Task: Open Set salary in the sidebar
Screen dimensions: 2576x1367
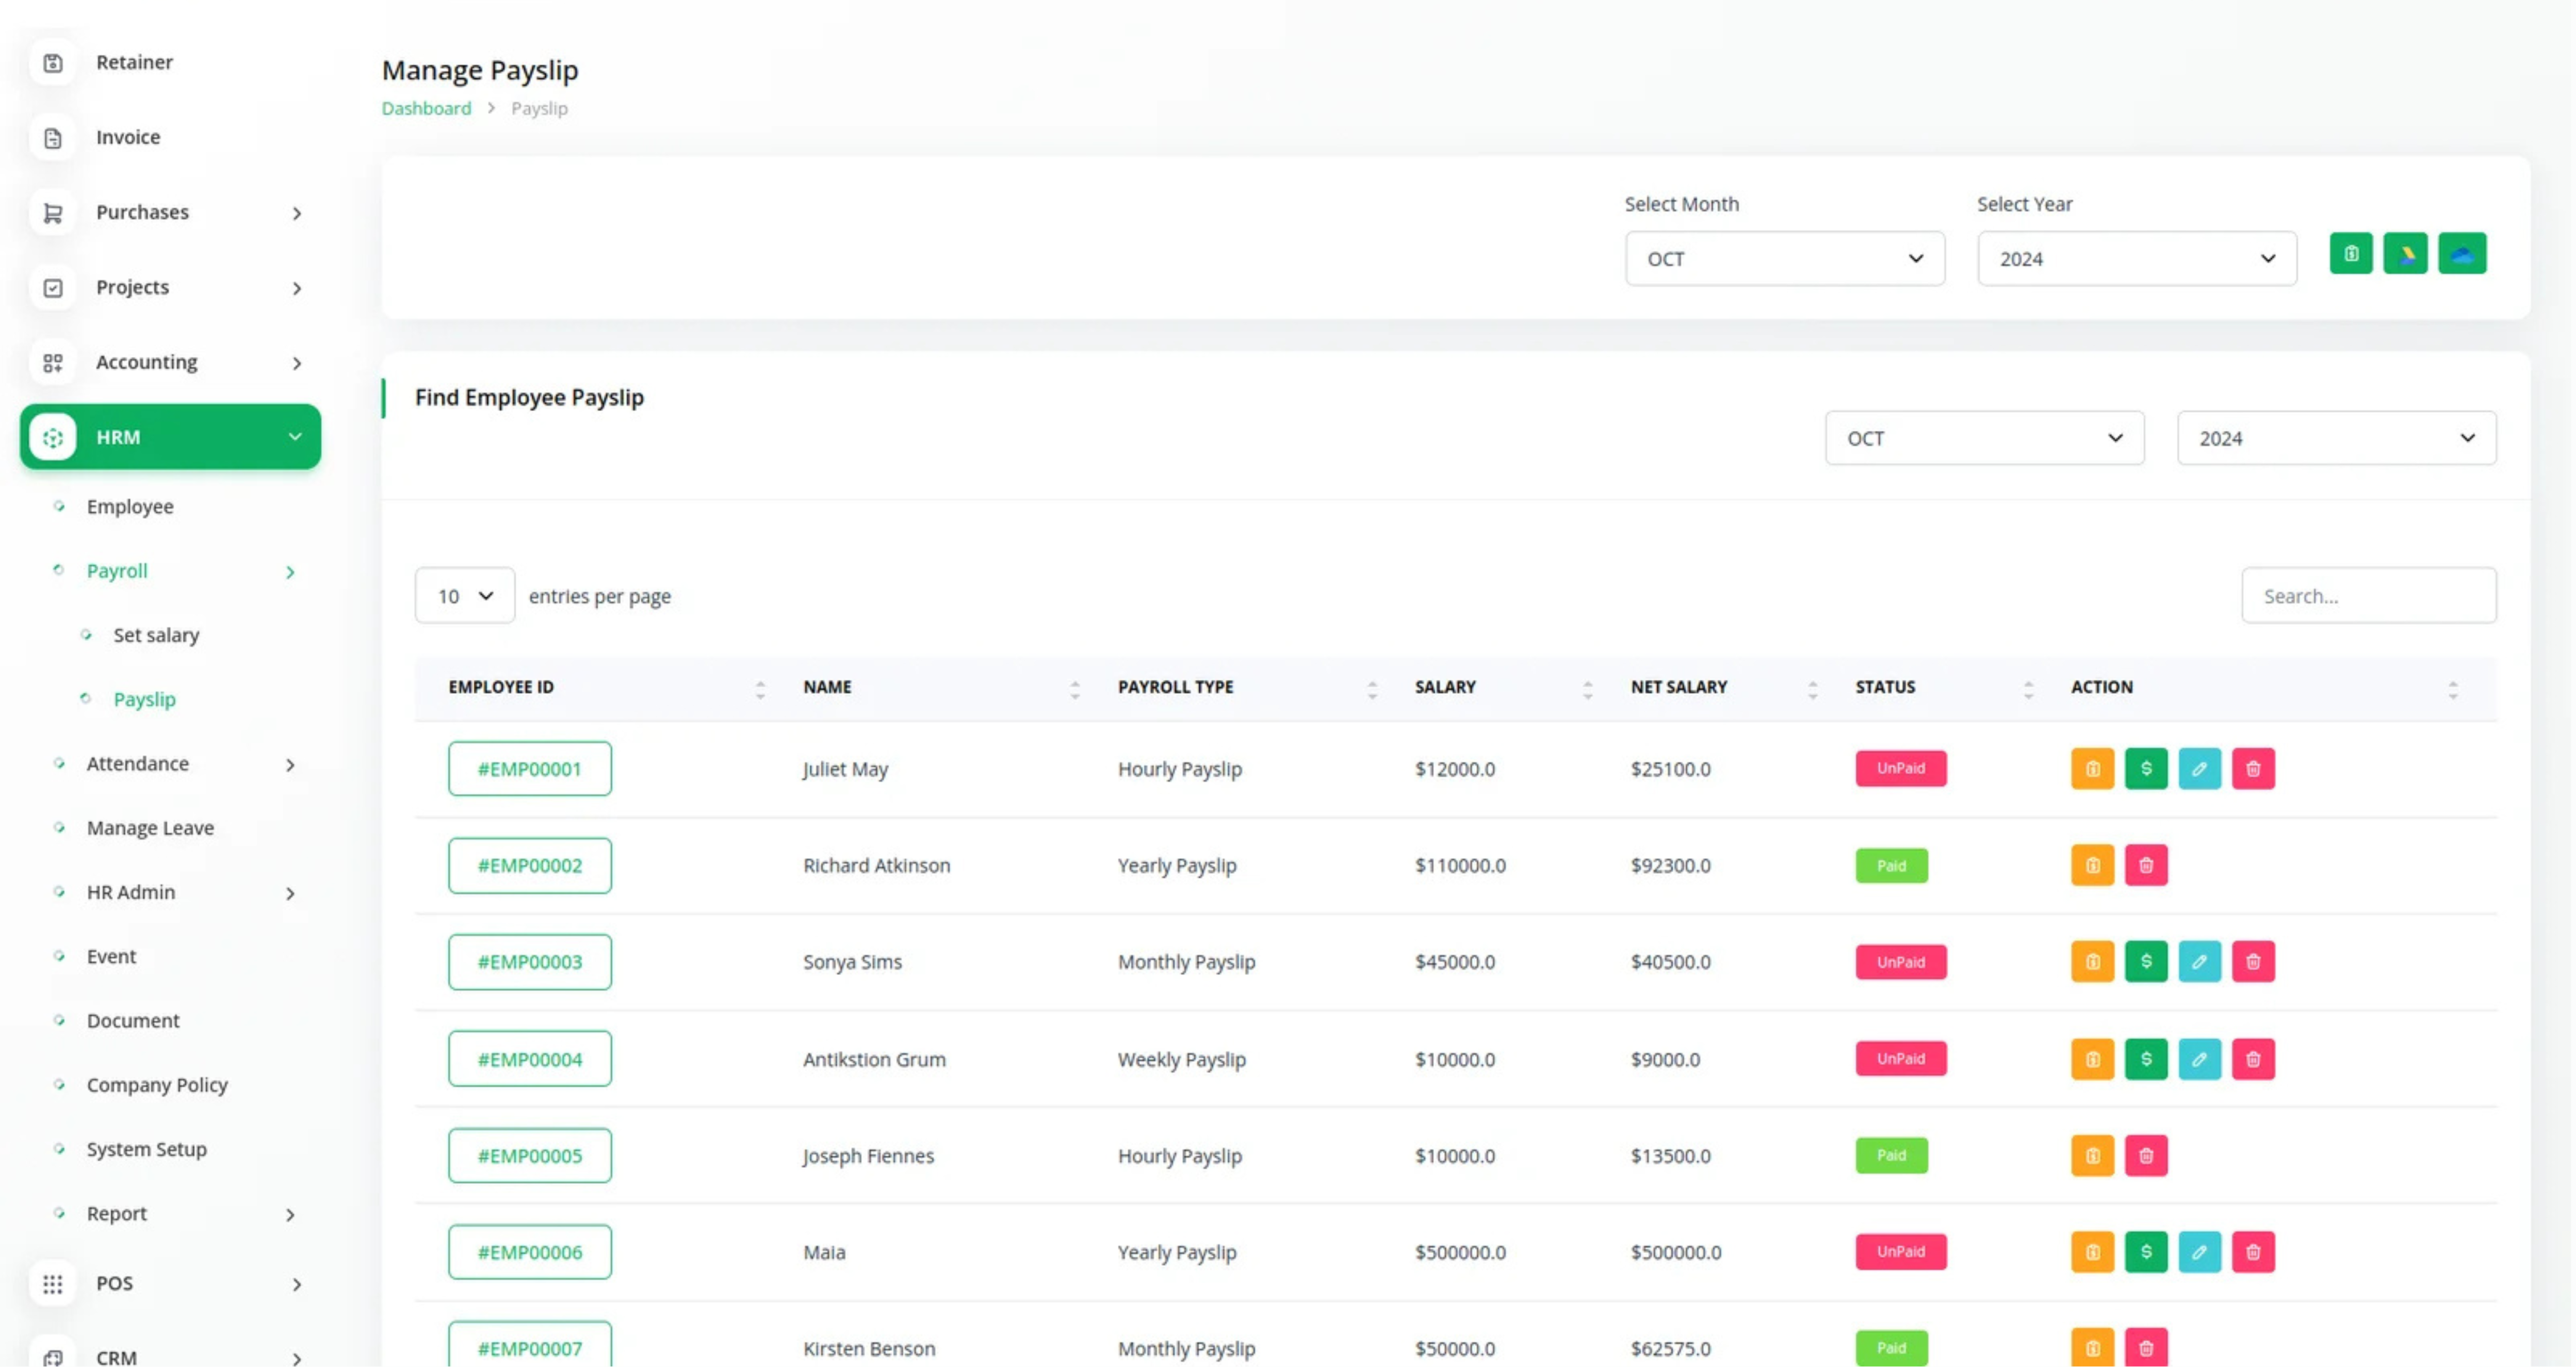Action: pyautogui.click(x=156, y=635)
